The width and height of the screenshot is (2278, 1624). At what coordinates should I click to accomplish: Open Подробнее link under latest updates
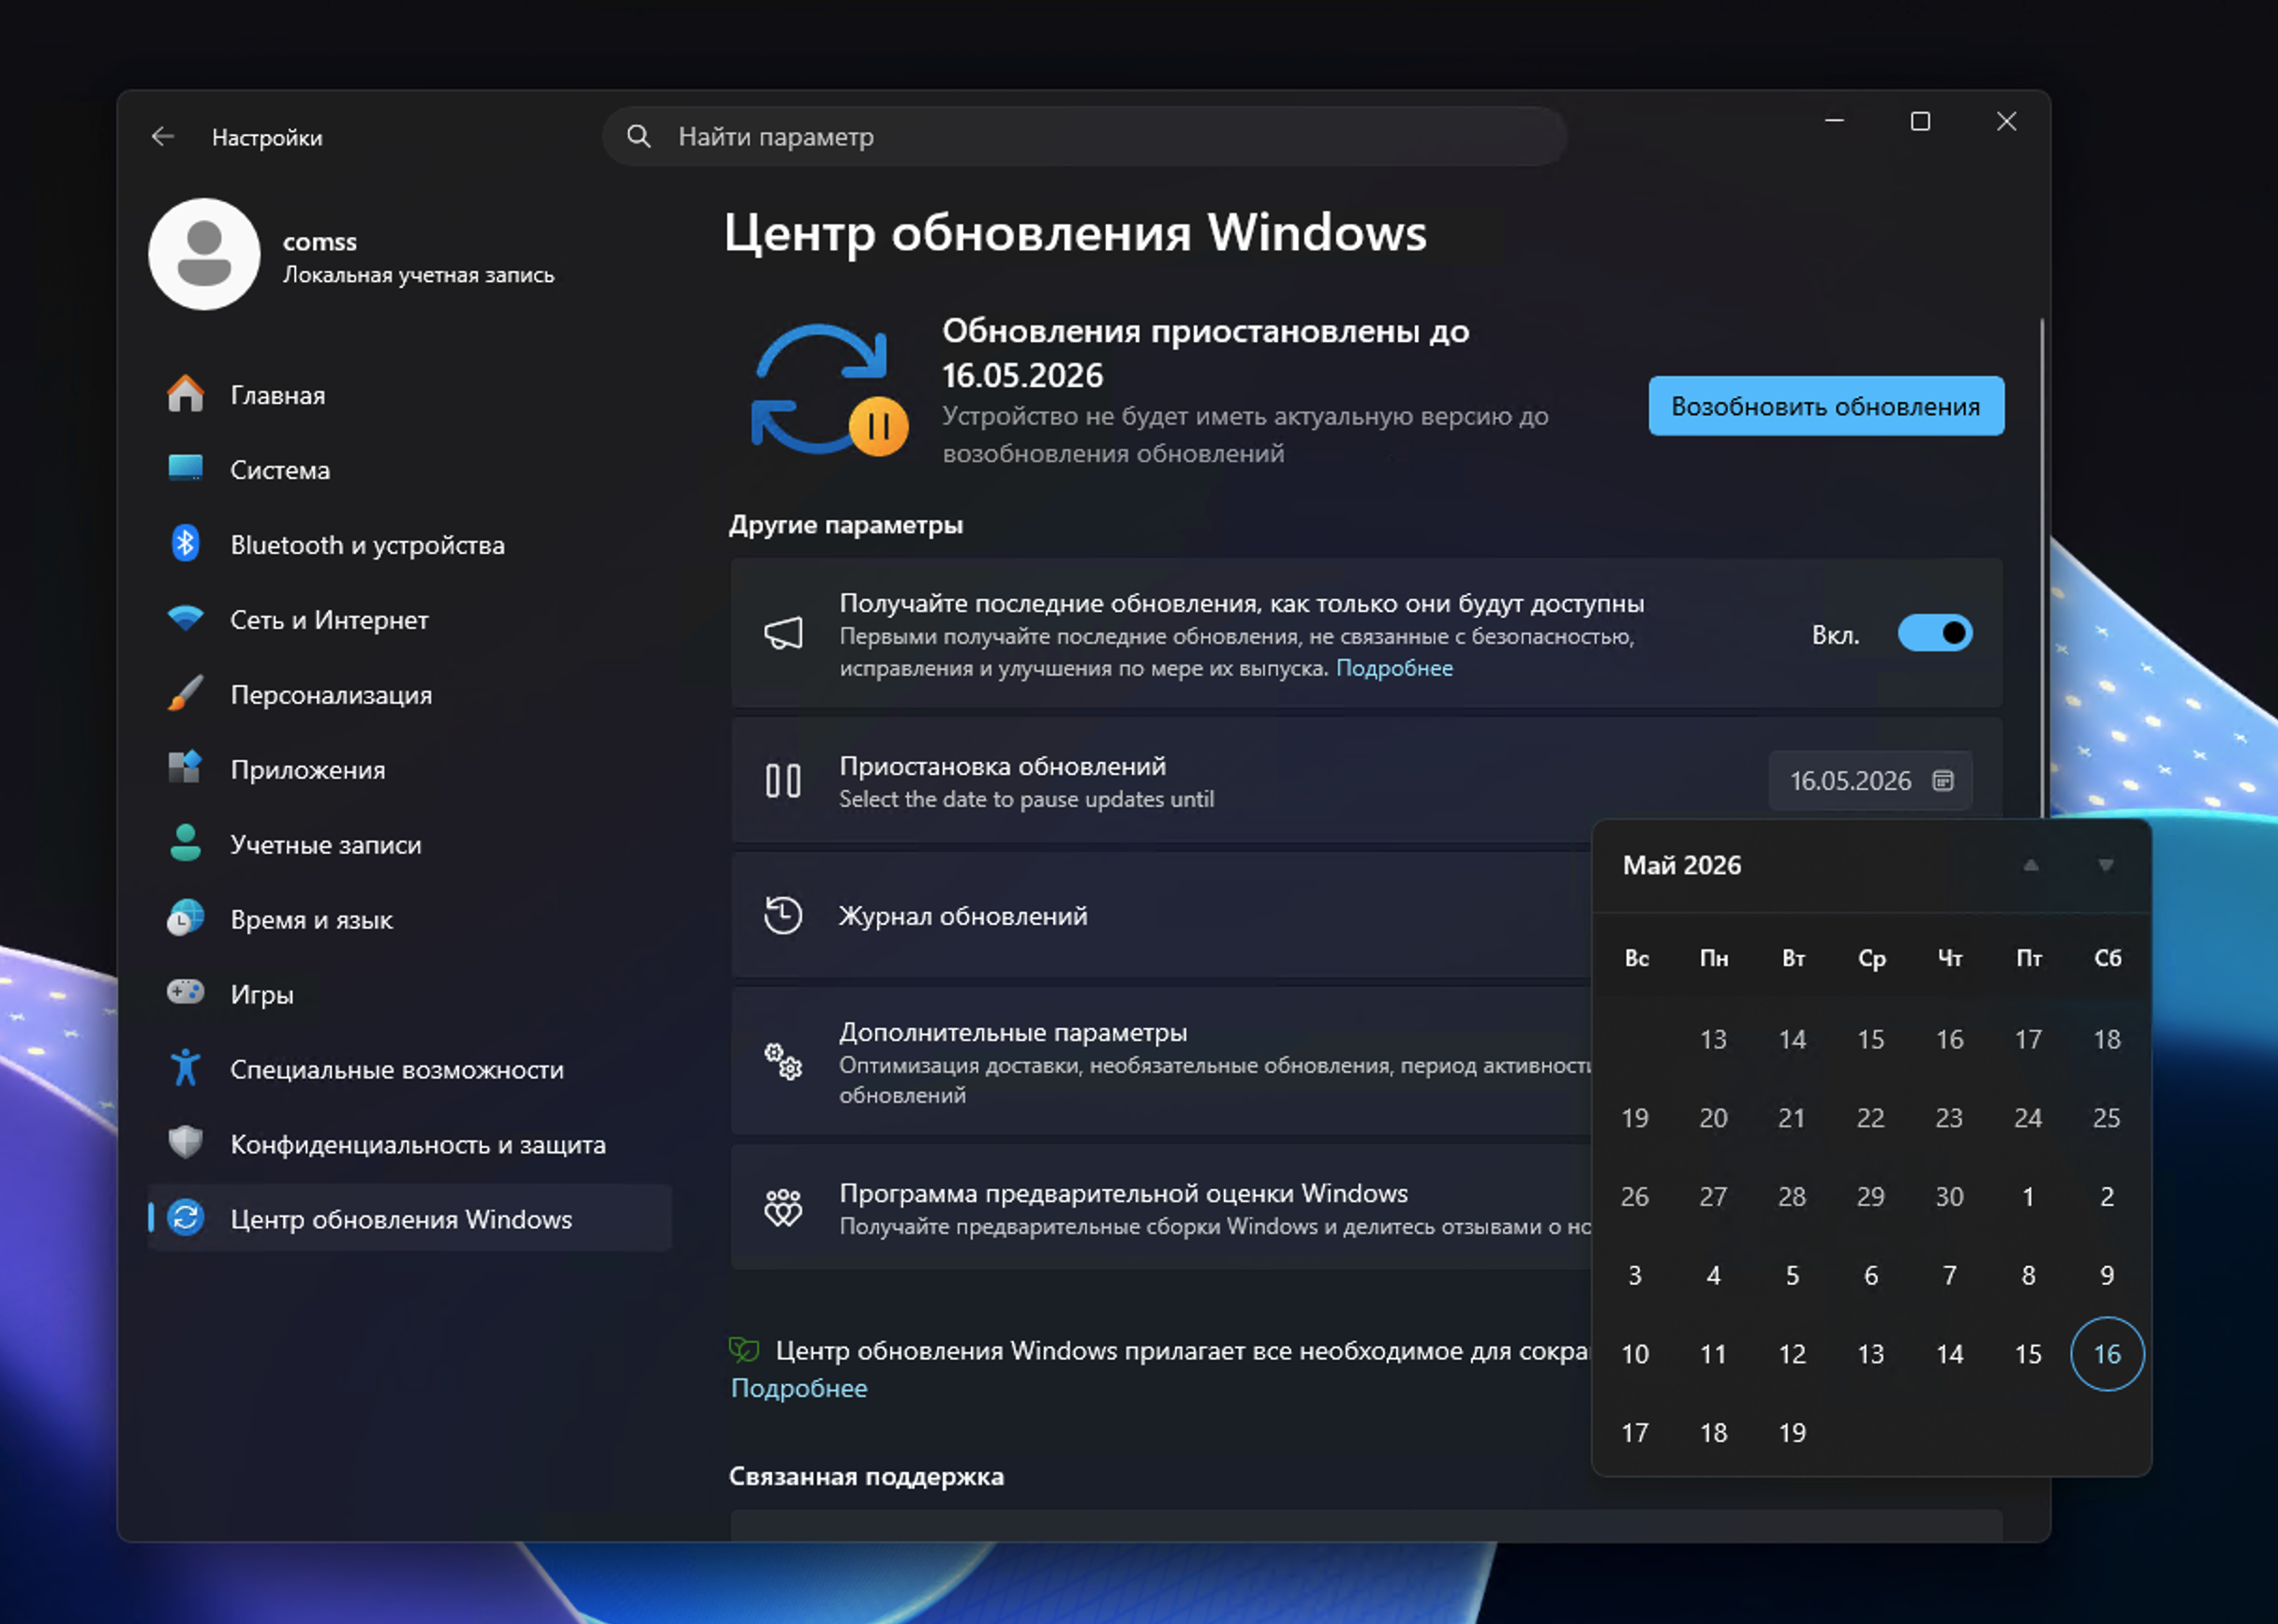click(x=1393, y=668)
